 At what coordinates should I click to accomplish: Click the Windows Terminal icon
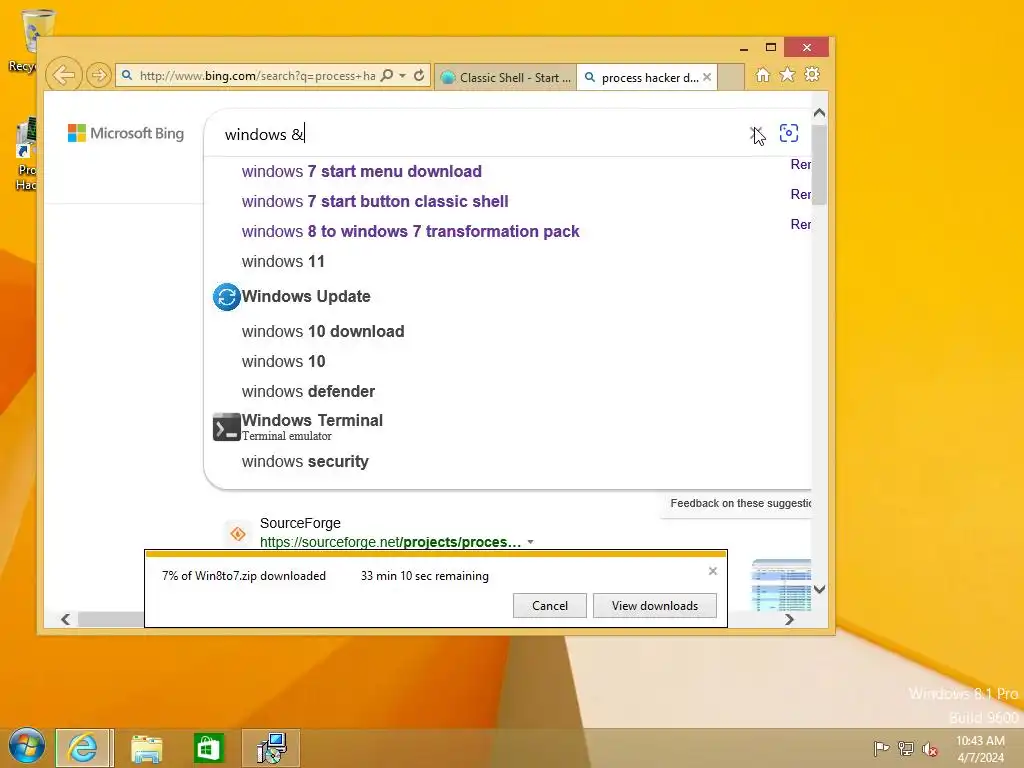tap(227, 427)
